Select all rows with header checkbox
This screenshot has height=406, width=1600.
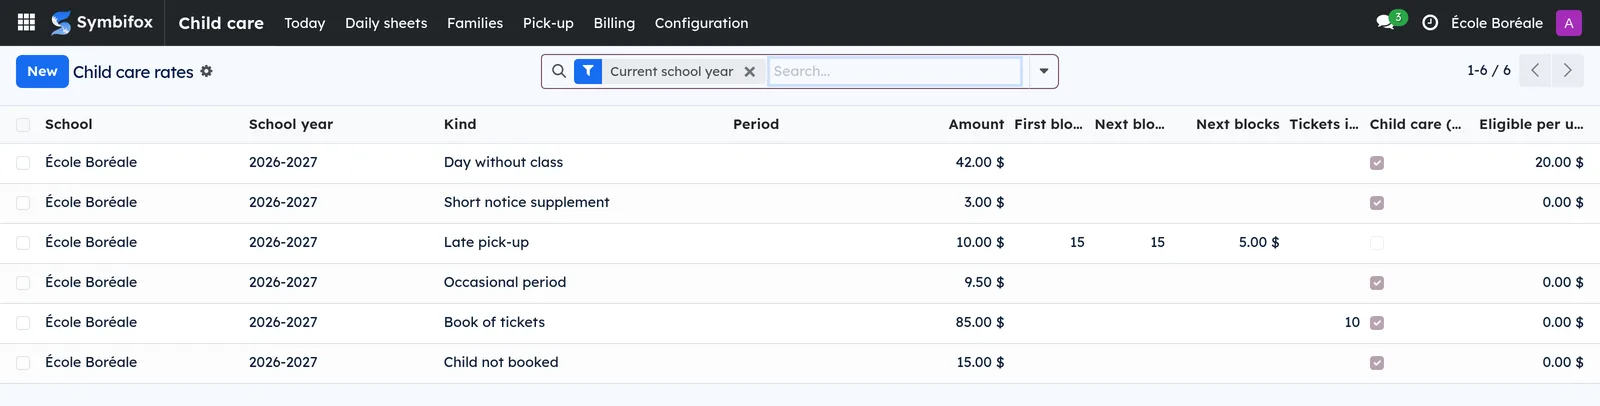click(23, 124)
